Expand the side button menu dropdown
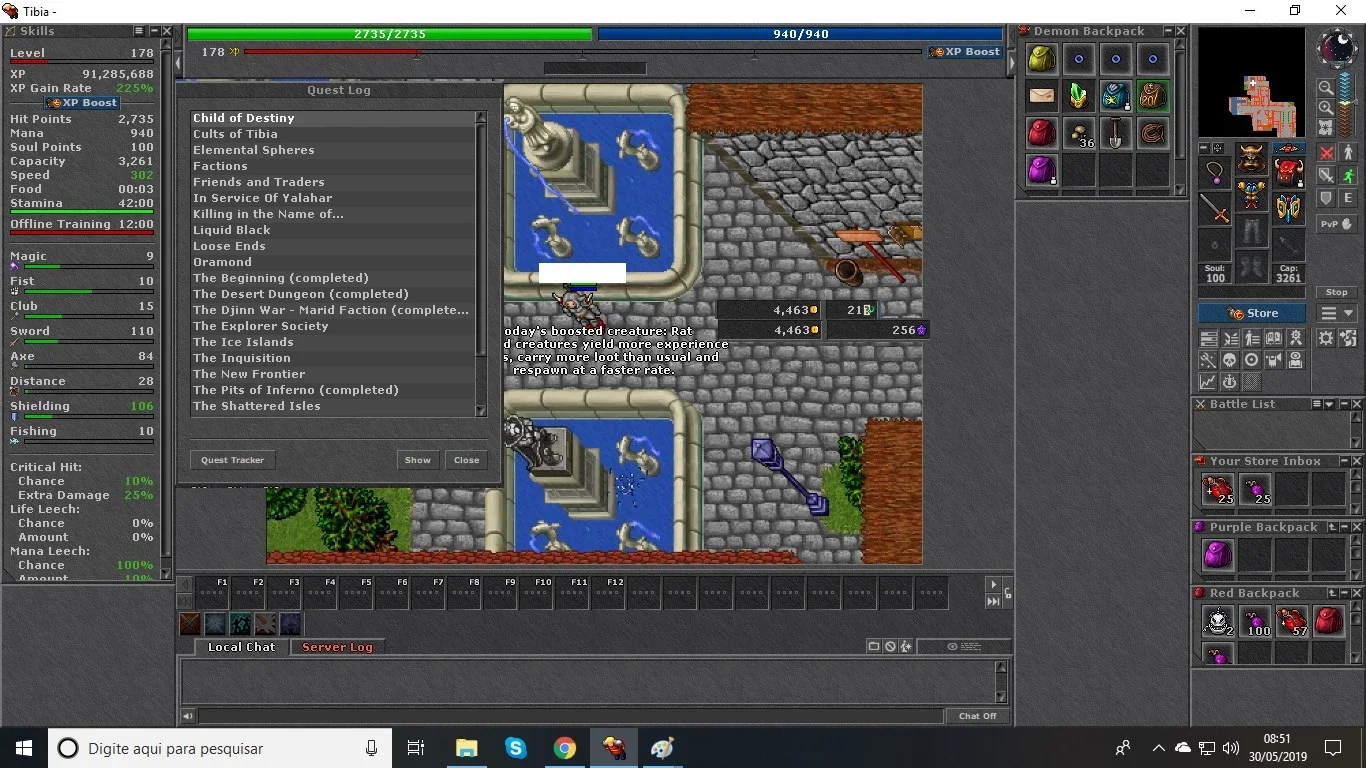1366x768 pixels. tap(1336, 313)
